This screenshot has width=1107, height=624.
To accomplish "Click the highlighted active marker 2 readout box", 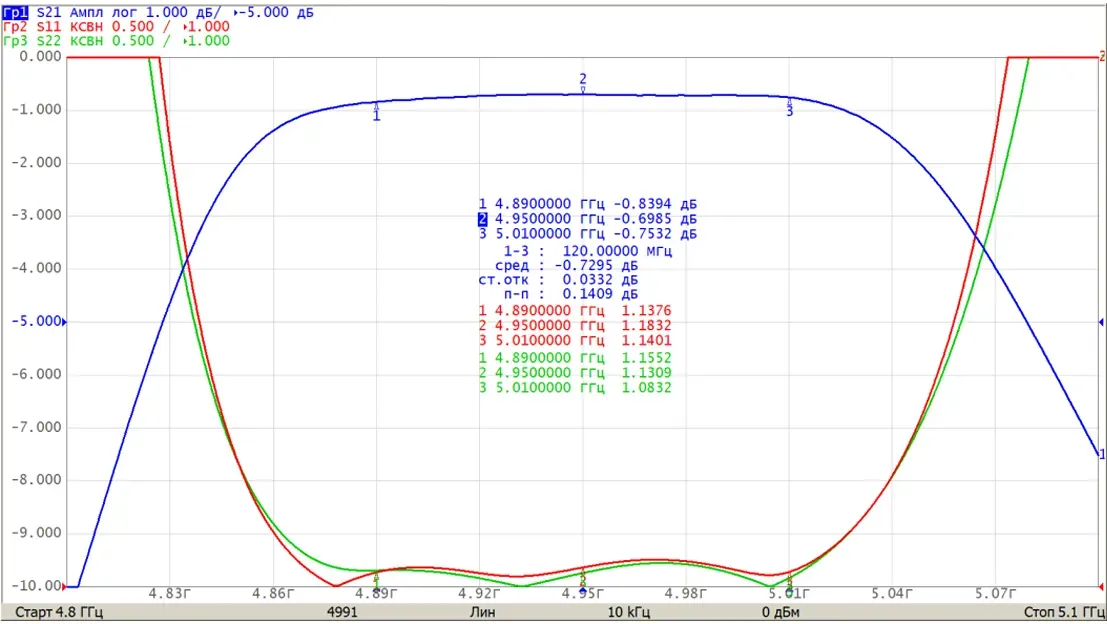I will [482, 219].
